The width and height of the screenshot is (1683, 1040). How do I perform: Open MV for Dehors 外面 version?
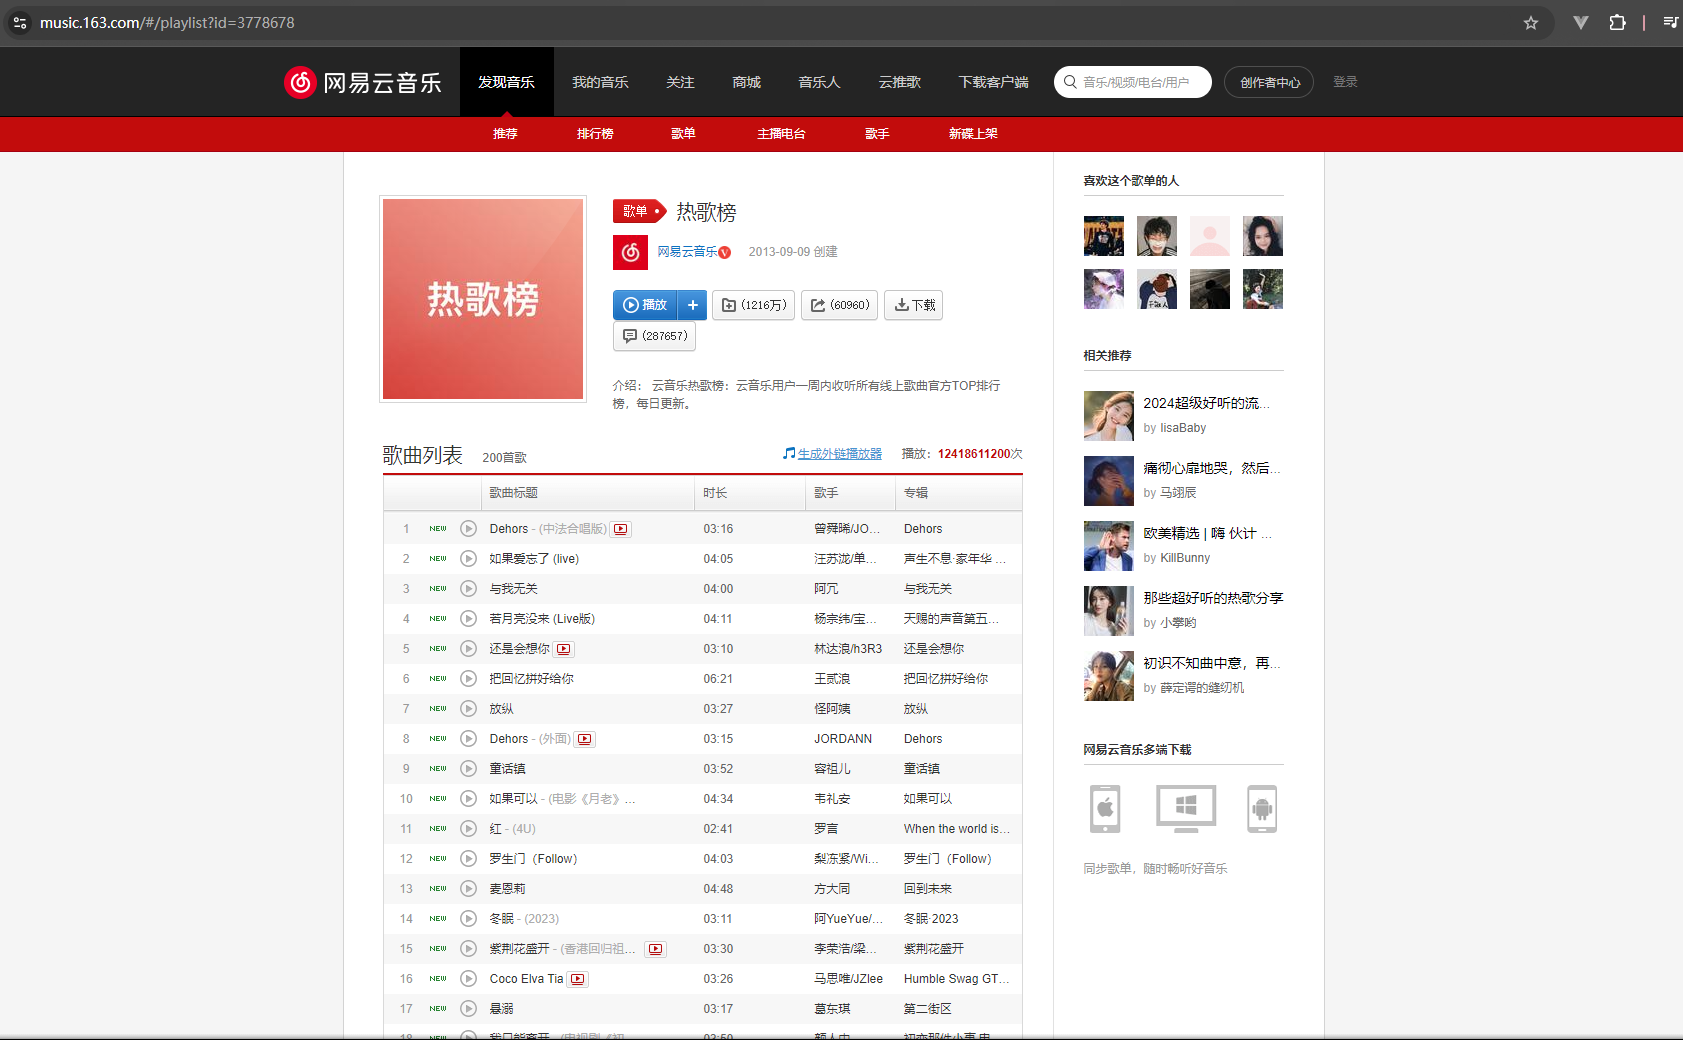coord(585,739)
